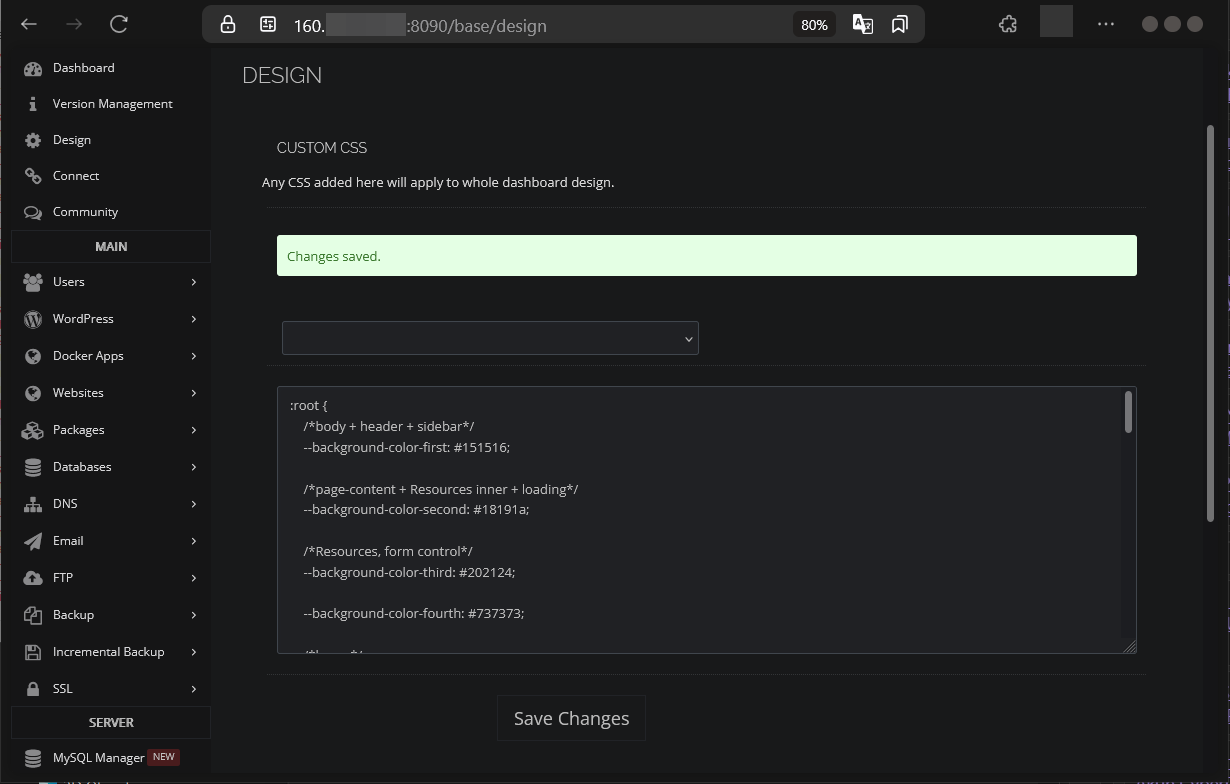
Task: Expand the Websites submenu chevron
Action: [194, 393]
